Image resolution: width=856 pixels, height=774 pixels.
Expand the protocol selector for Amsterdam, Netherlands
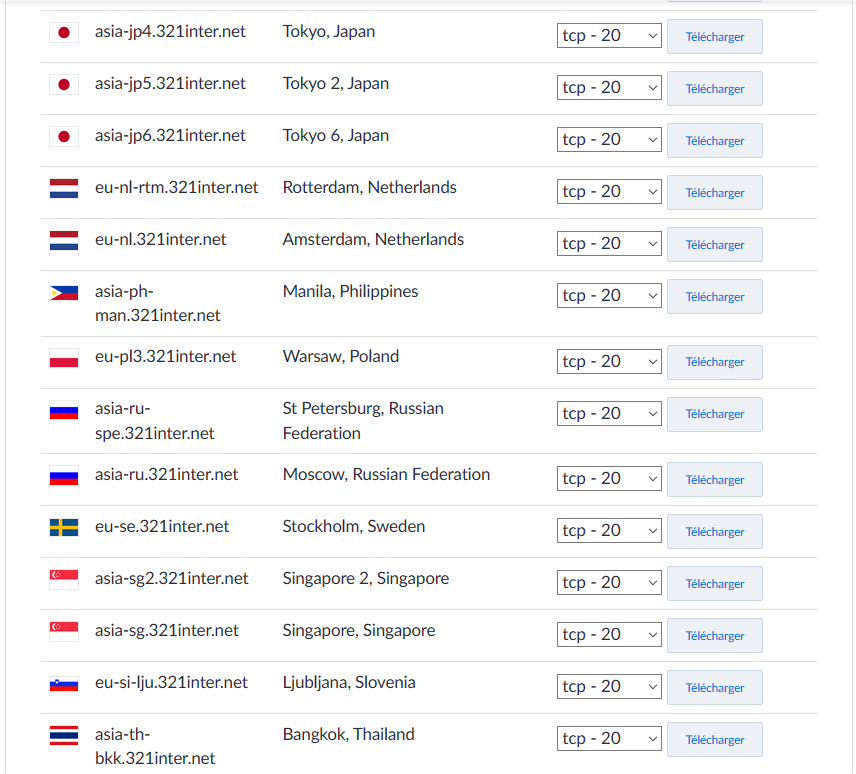(x=609, y=244)
